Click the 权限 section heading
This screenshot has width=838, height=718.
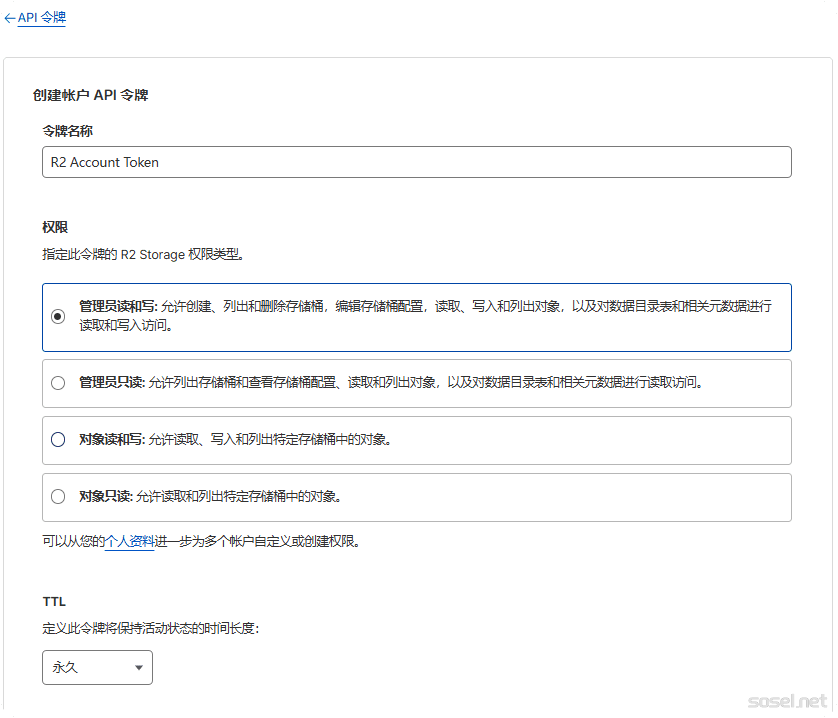click(55, 228)
